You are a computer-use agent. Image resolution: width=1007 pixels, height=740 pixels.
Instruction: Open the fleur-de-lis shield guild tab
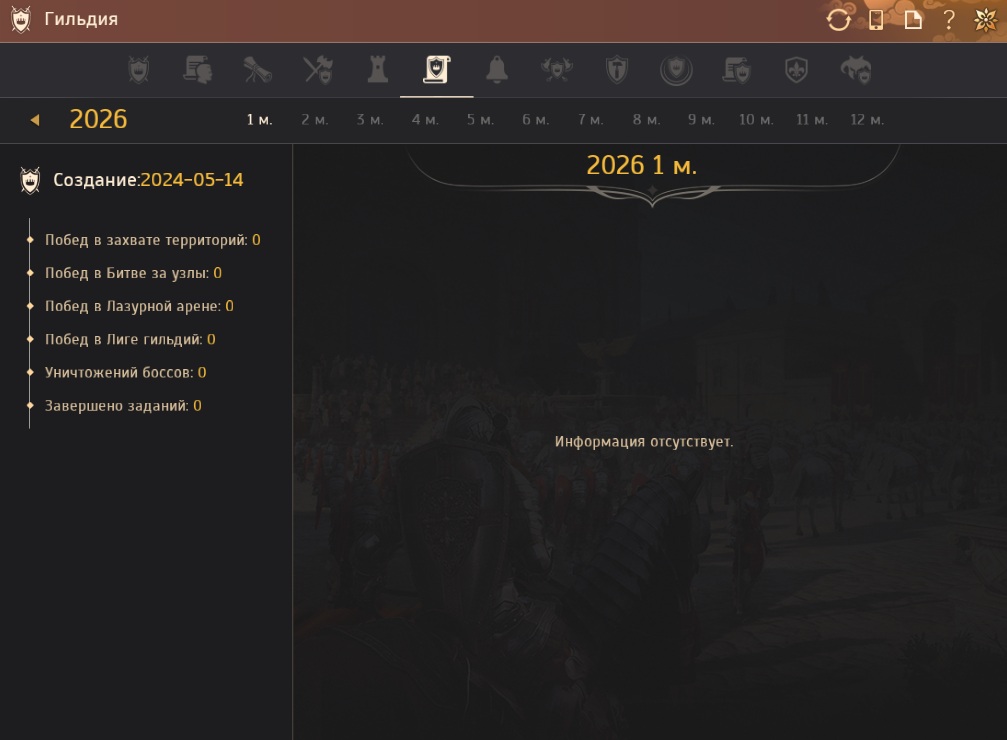796,70
